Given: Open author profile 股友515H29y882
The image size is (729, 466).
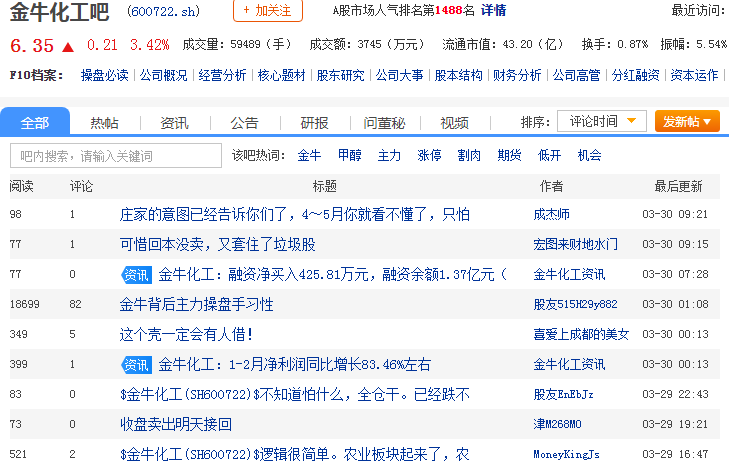Looking at the screenshot, I should pyautogui.click(x=576, y=304).
